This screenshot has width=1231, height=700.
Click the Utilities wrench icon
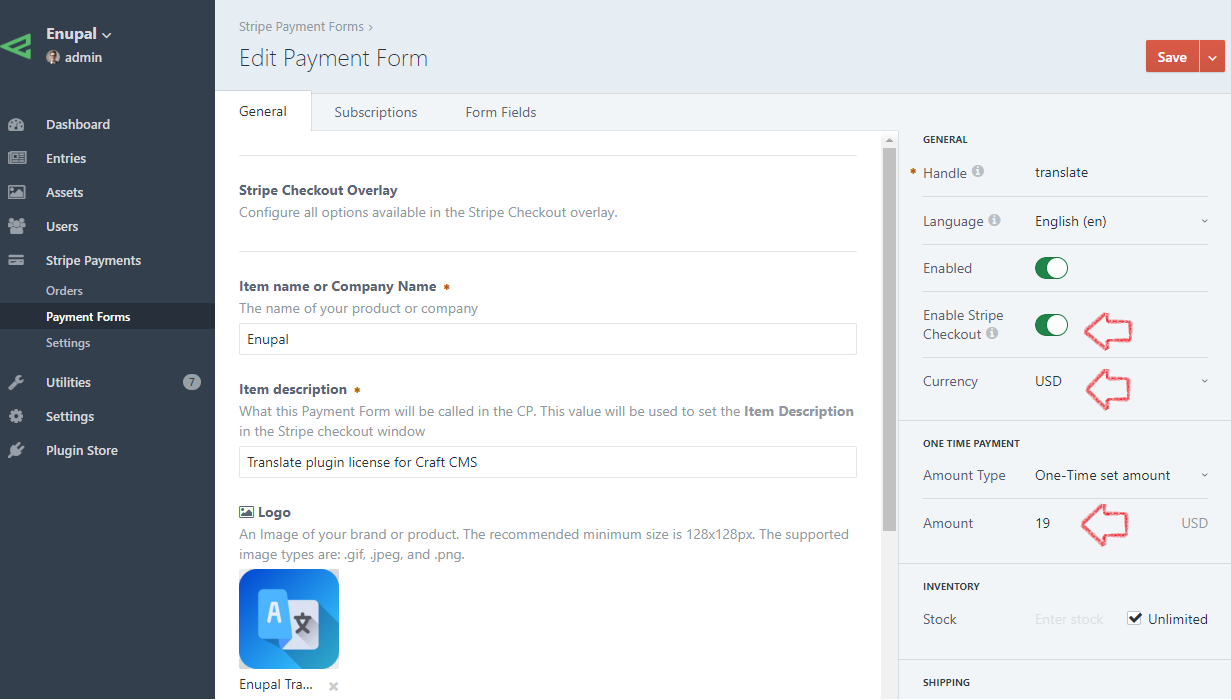coord(16,382)
